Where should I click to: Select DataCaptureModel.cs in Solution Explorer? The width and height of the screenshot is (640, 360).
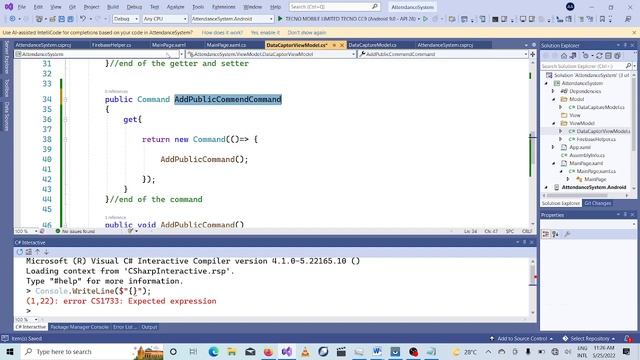[x=600, y=107]
